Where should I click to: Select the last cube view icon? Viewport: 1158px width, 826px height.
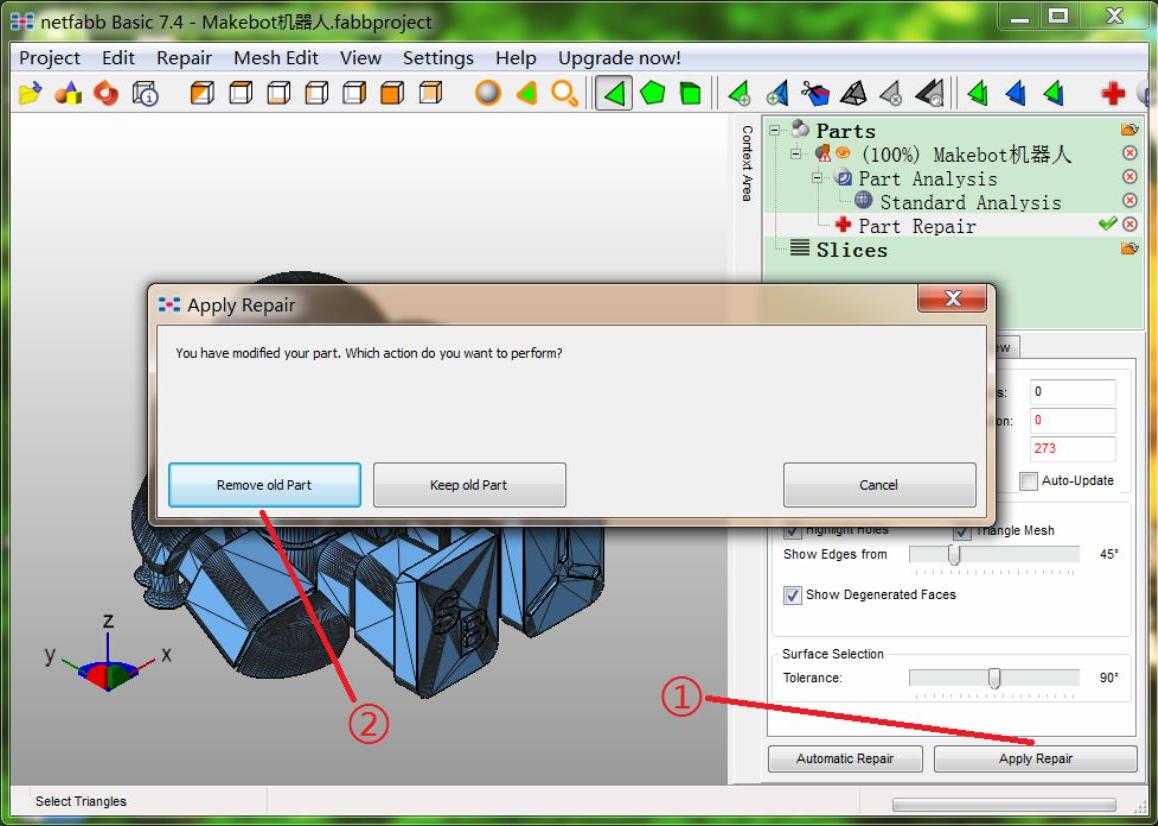click(431, 94)
